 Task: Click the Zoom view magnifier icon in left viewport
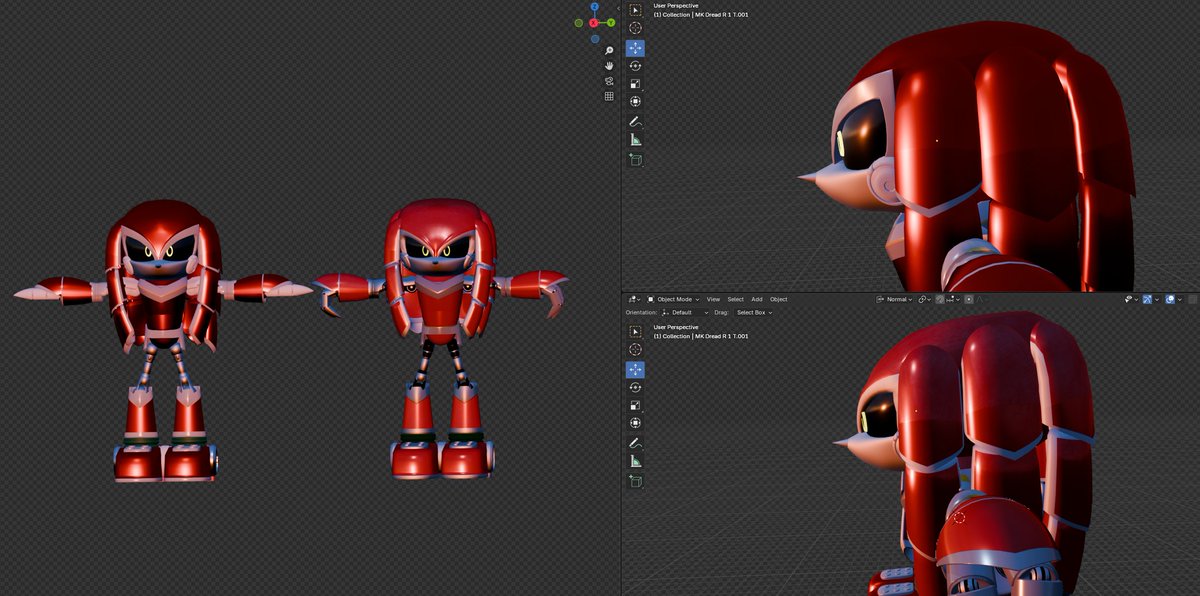point(609,50)
